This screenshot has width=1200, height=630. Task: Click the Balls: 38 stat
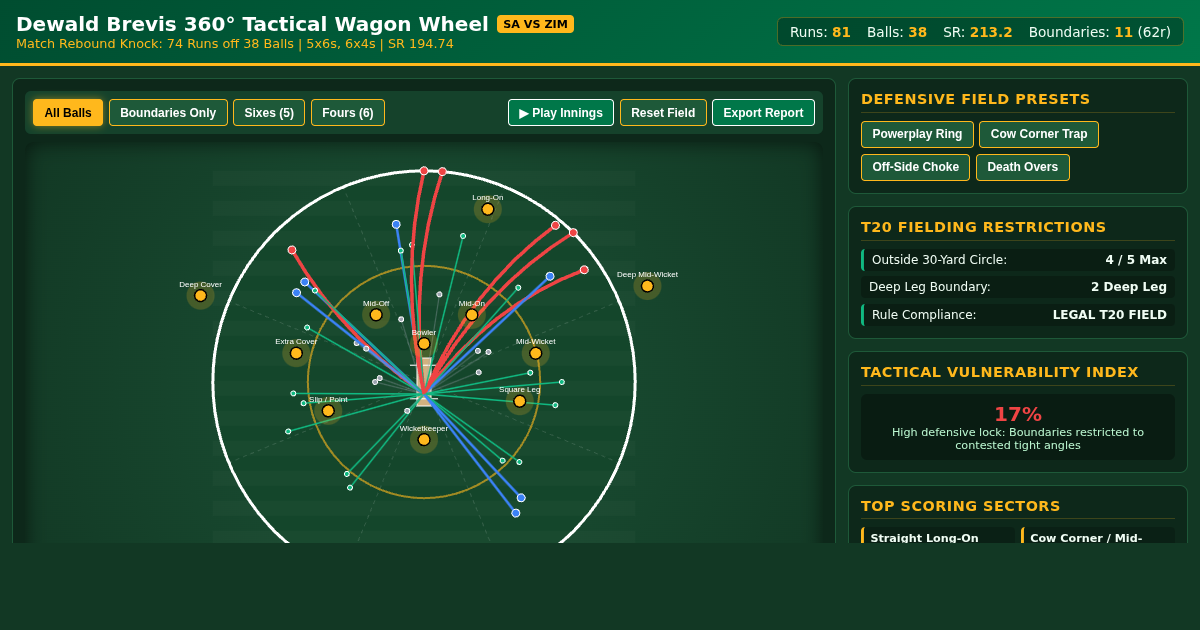click(x=897, y=32)
